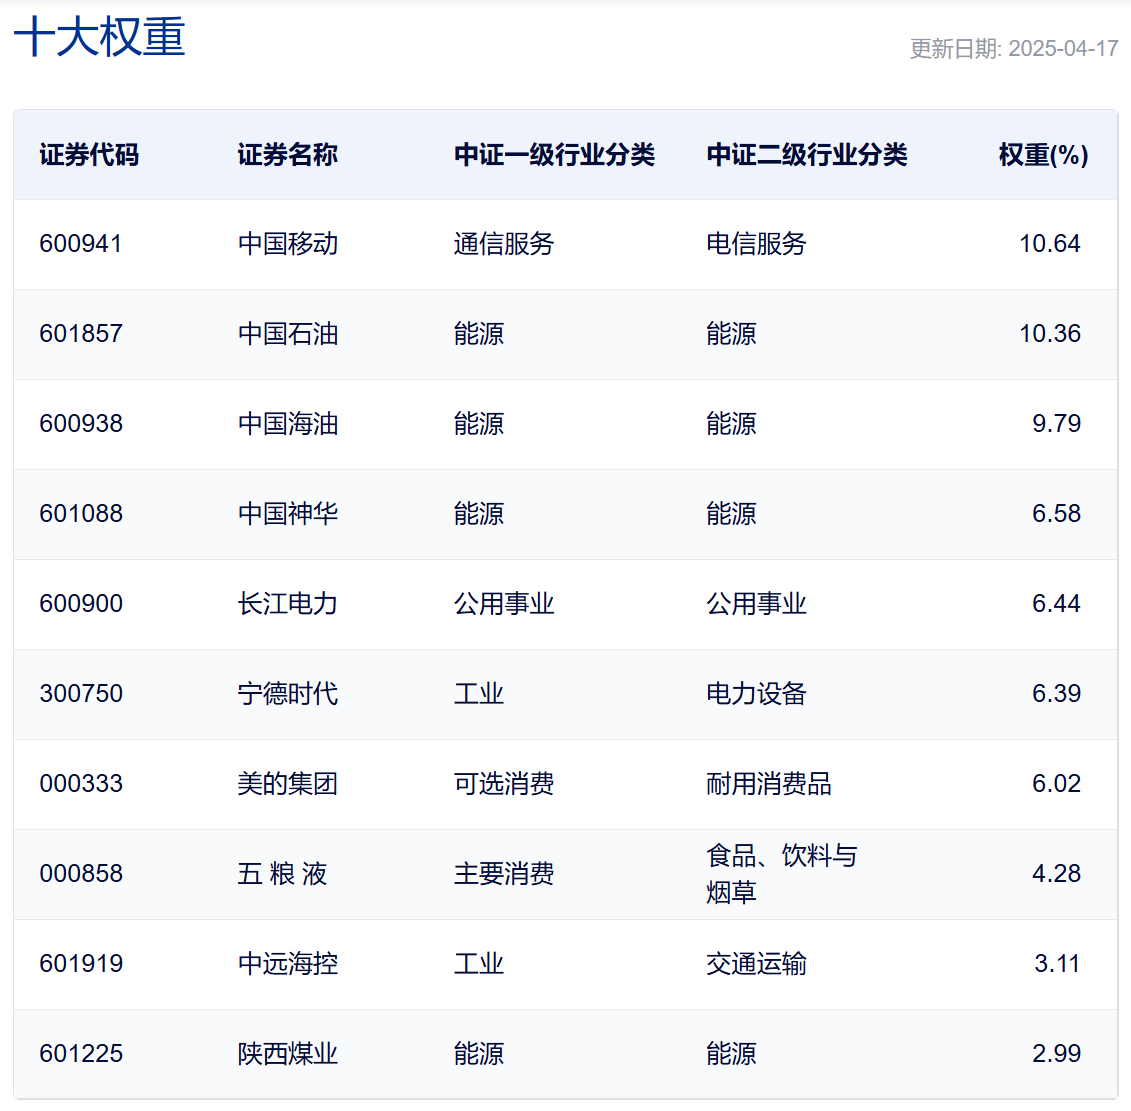Select the 十大权重 heading
1131x1111 pixels.
click(x=100, y=37)
